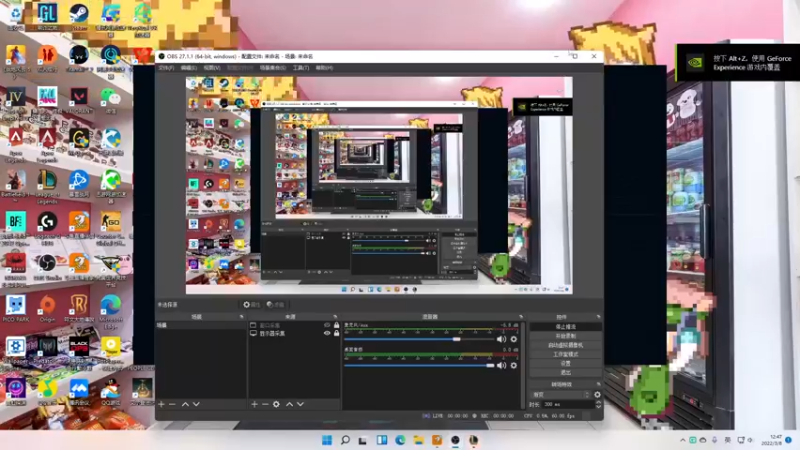This screenshot has width=800, height=450.
Task: Select the scene entry in Scenes list
Action: (x=201, y=325)
